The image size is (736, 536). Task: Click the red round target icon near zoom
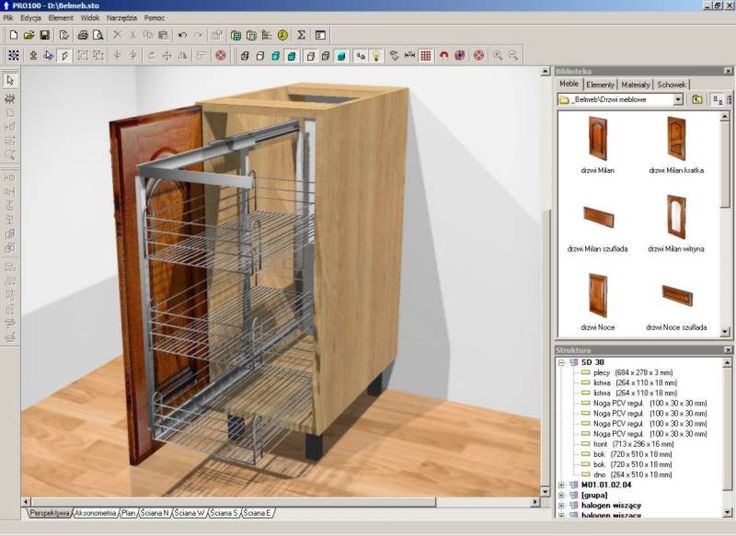click(478, 55)
